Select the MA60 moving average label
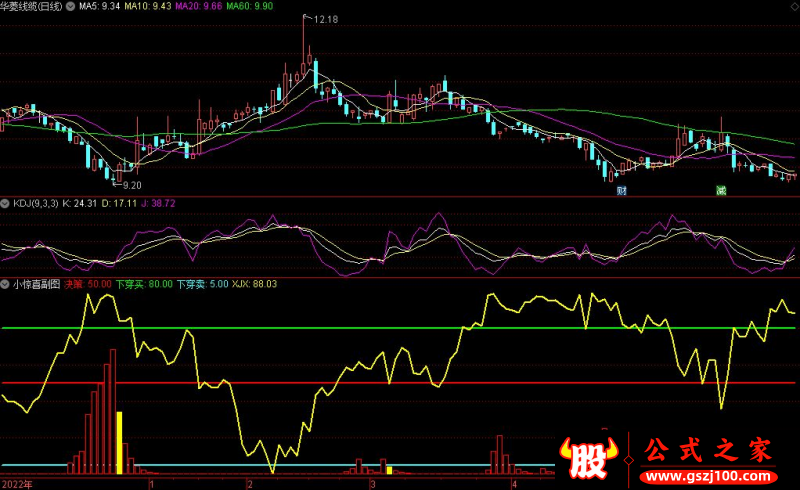Viewport: 800px width, 490px height. 247,6
